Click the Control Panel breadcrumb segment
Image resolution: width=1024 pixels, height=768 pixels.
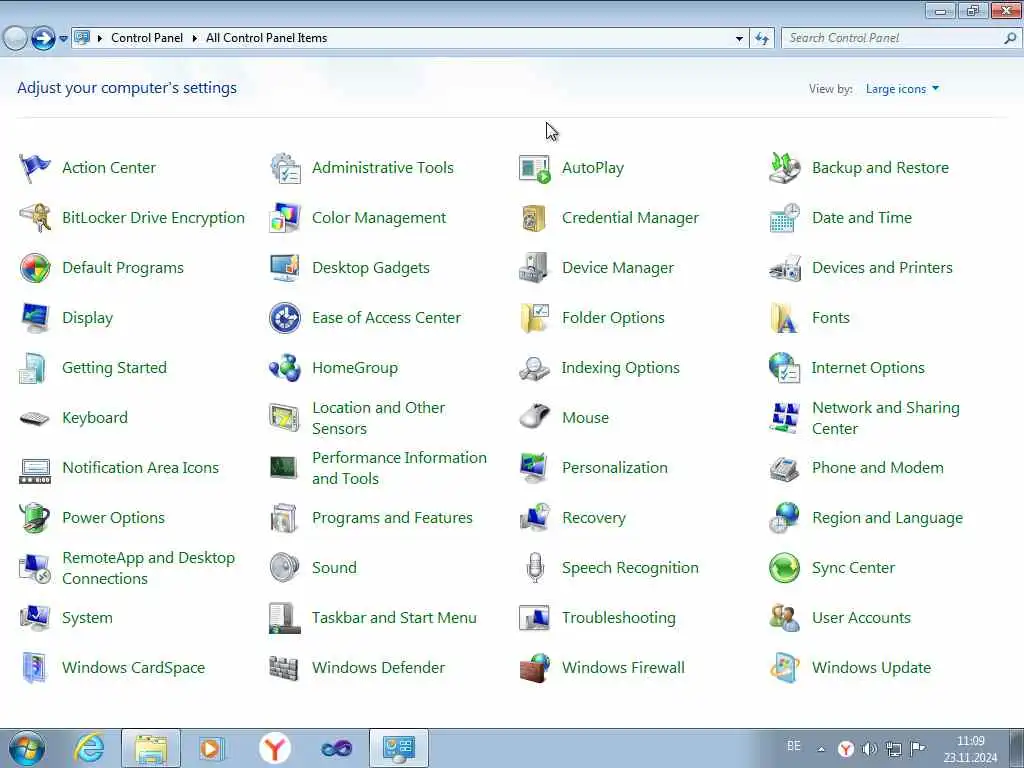[147, 38]
